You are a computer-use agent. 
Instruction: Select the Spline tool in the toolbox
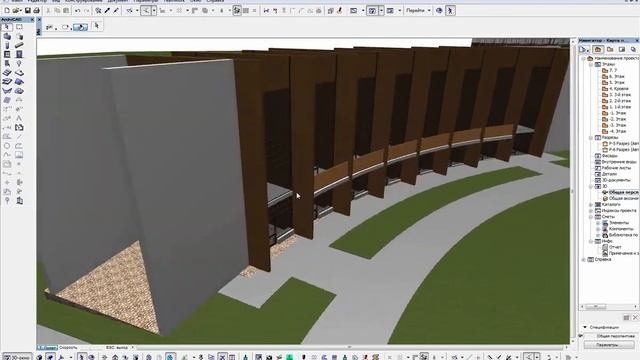point(7,155)
